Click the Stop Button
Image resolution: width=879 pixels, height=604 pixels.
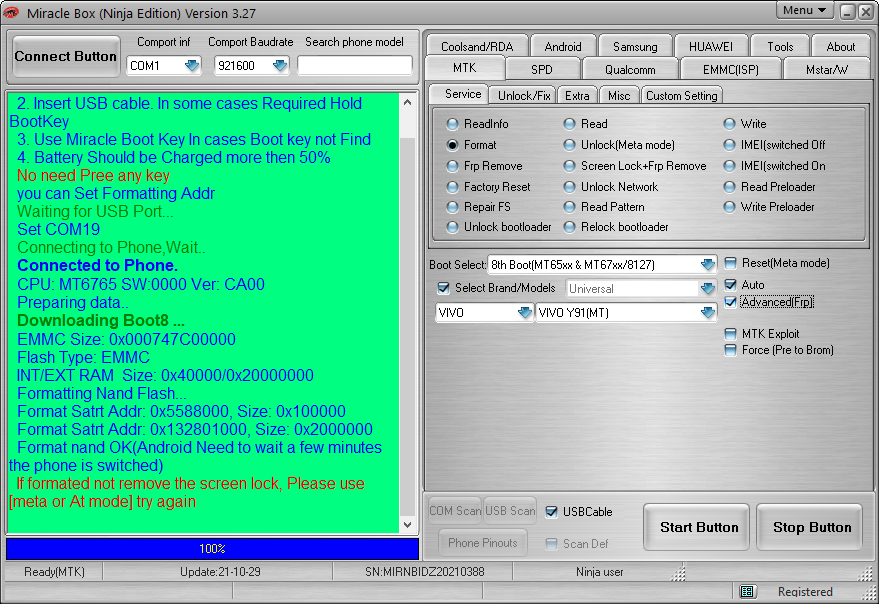click(x=811, y=527)
